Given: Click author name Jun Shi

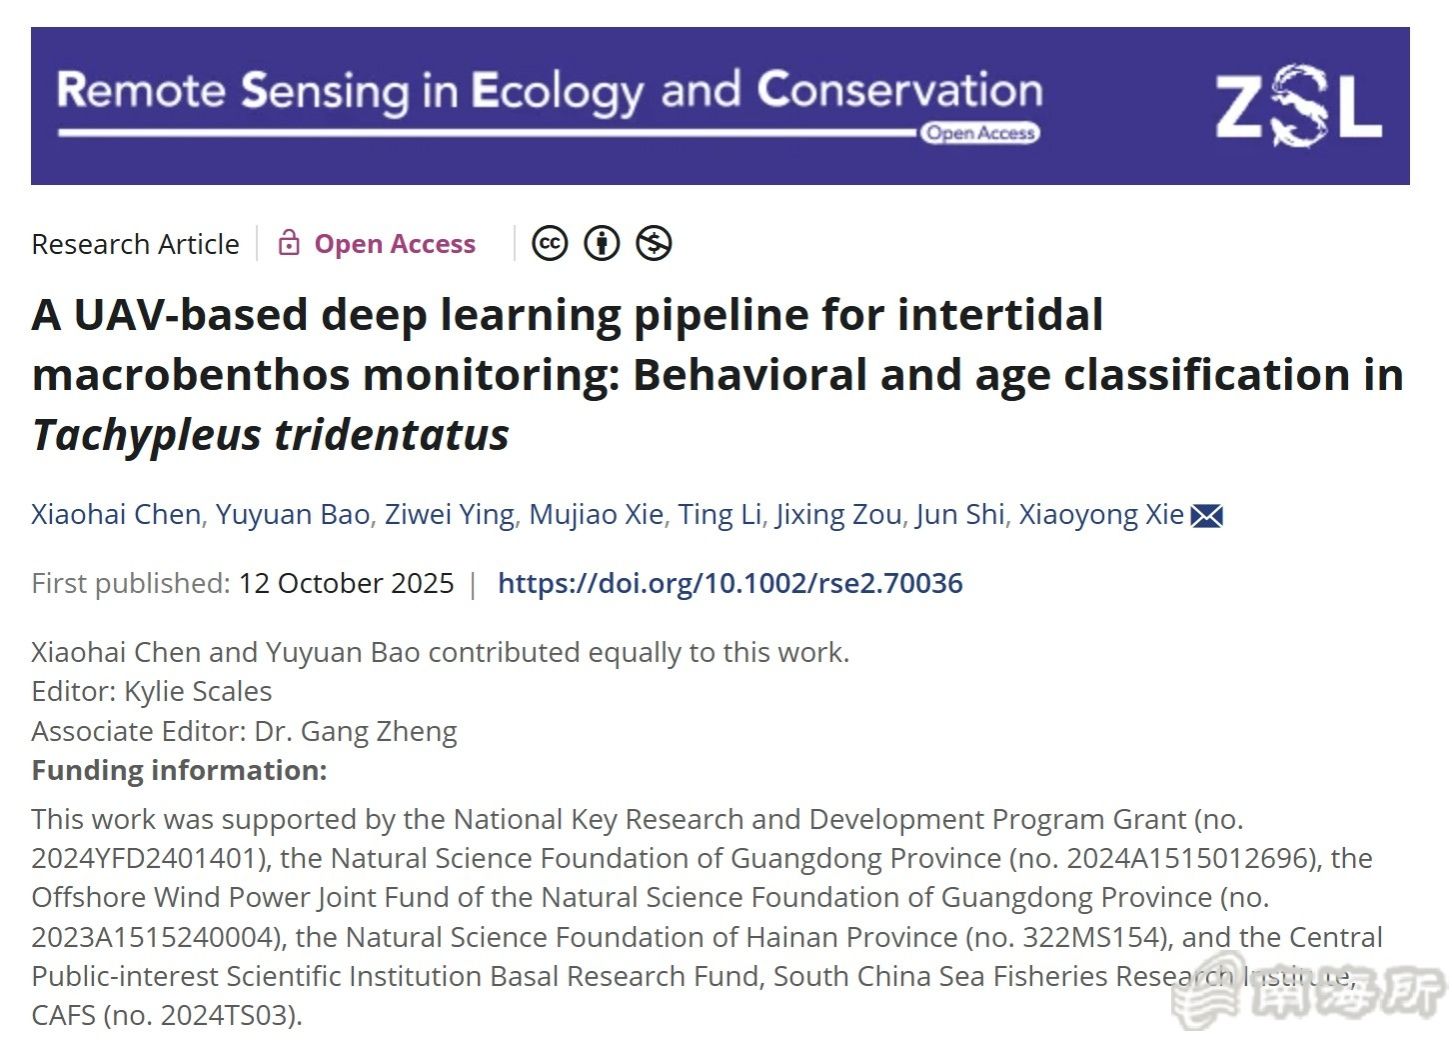Looking at the screenshot, I should pyautogui.click(x=959, y=514).
